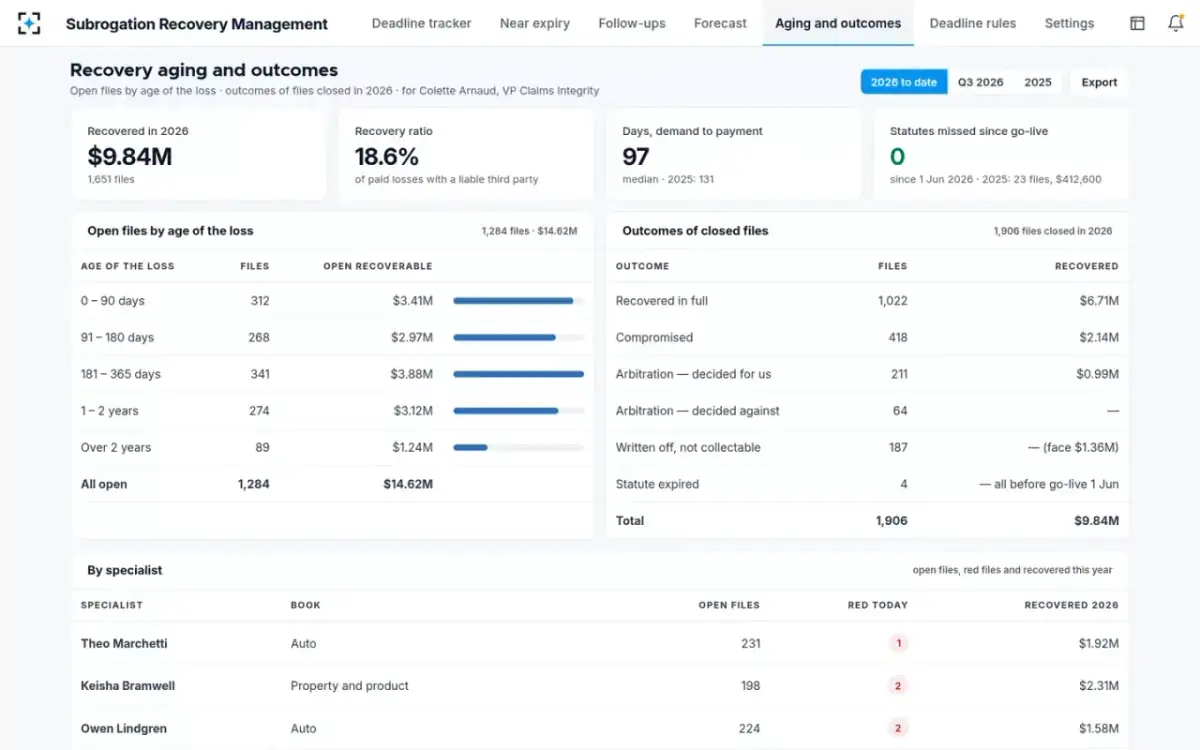Open the Statutes missed since go-live card
The width and height of the screenshot is (1200, 750).
[x=1002, y=154]
